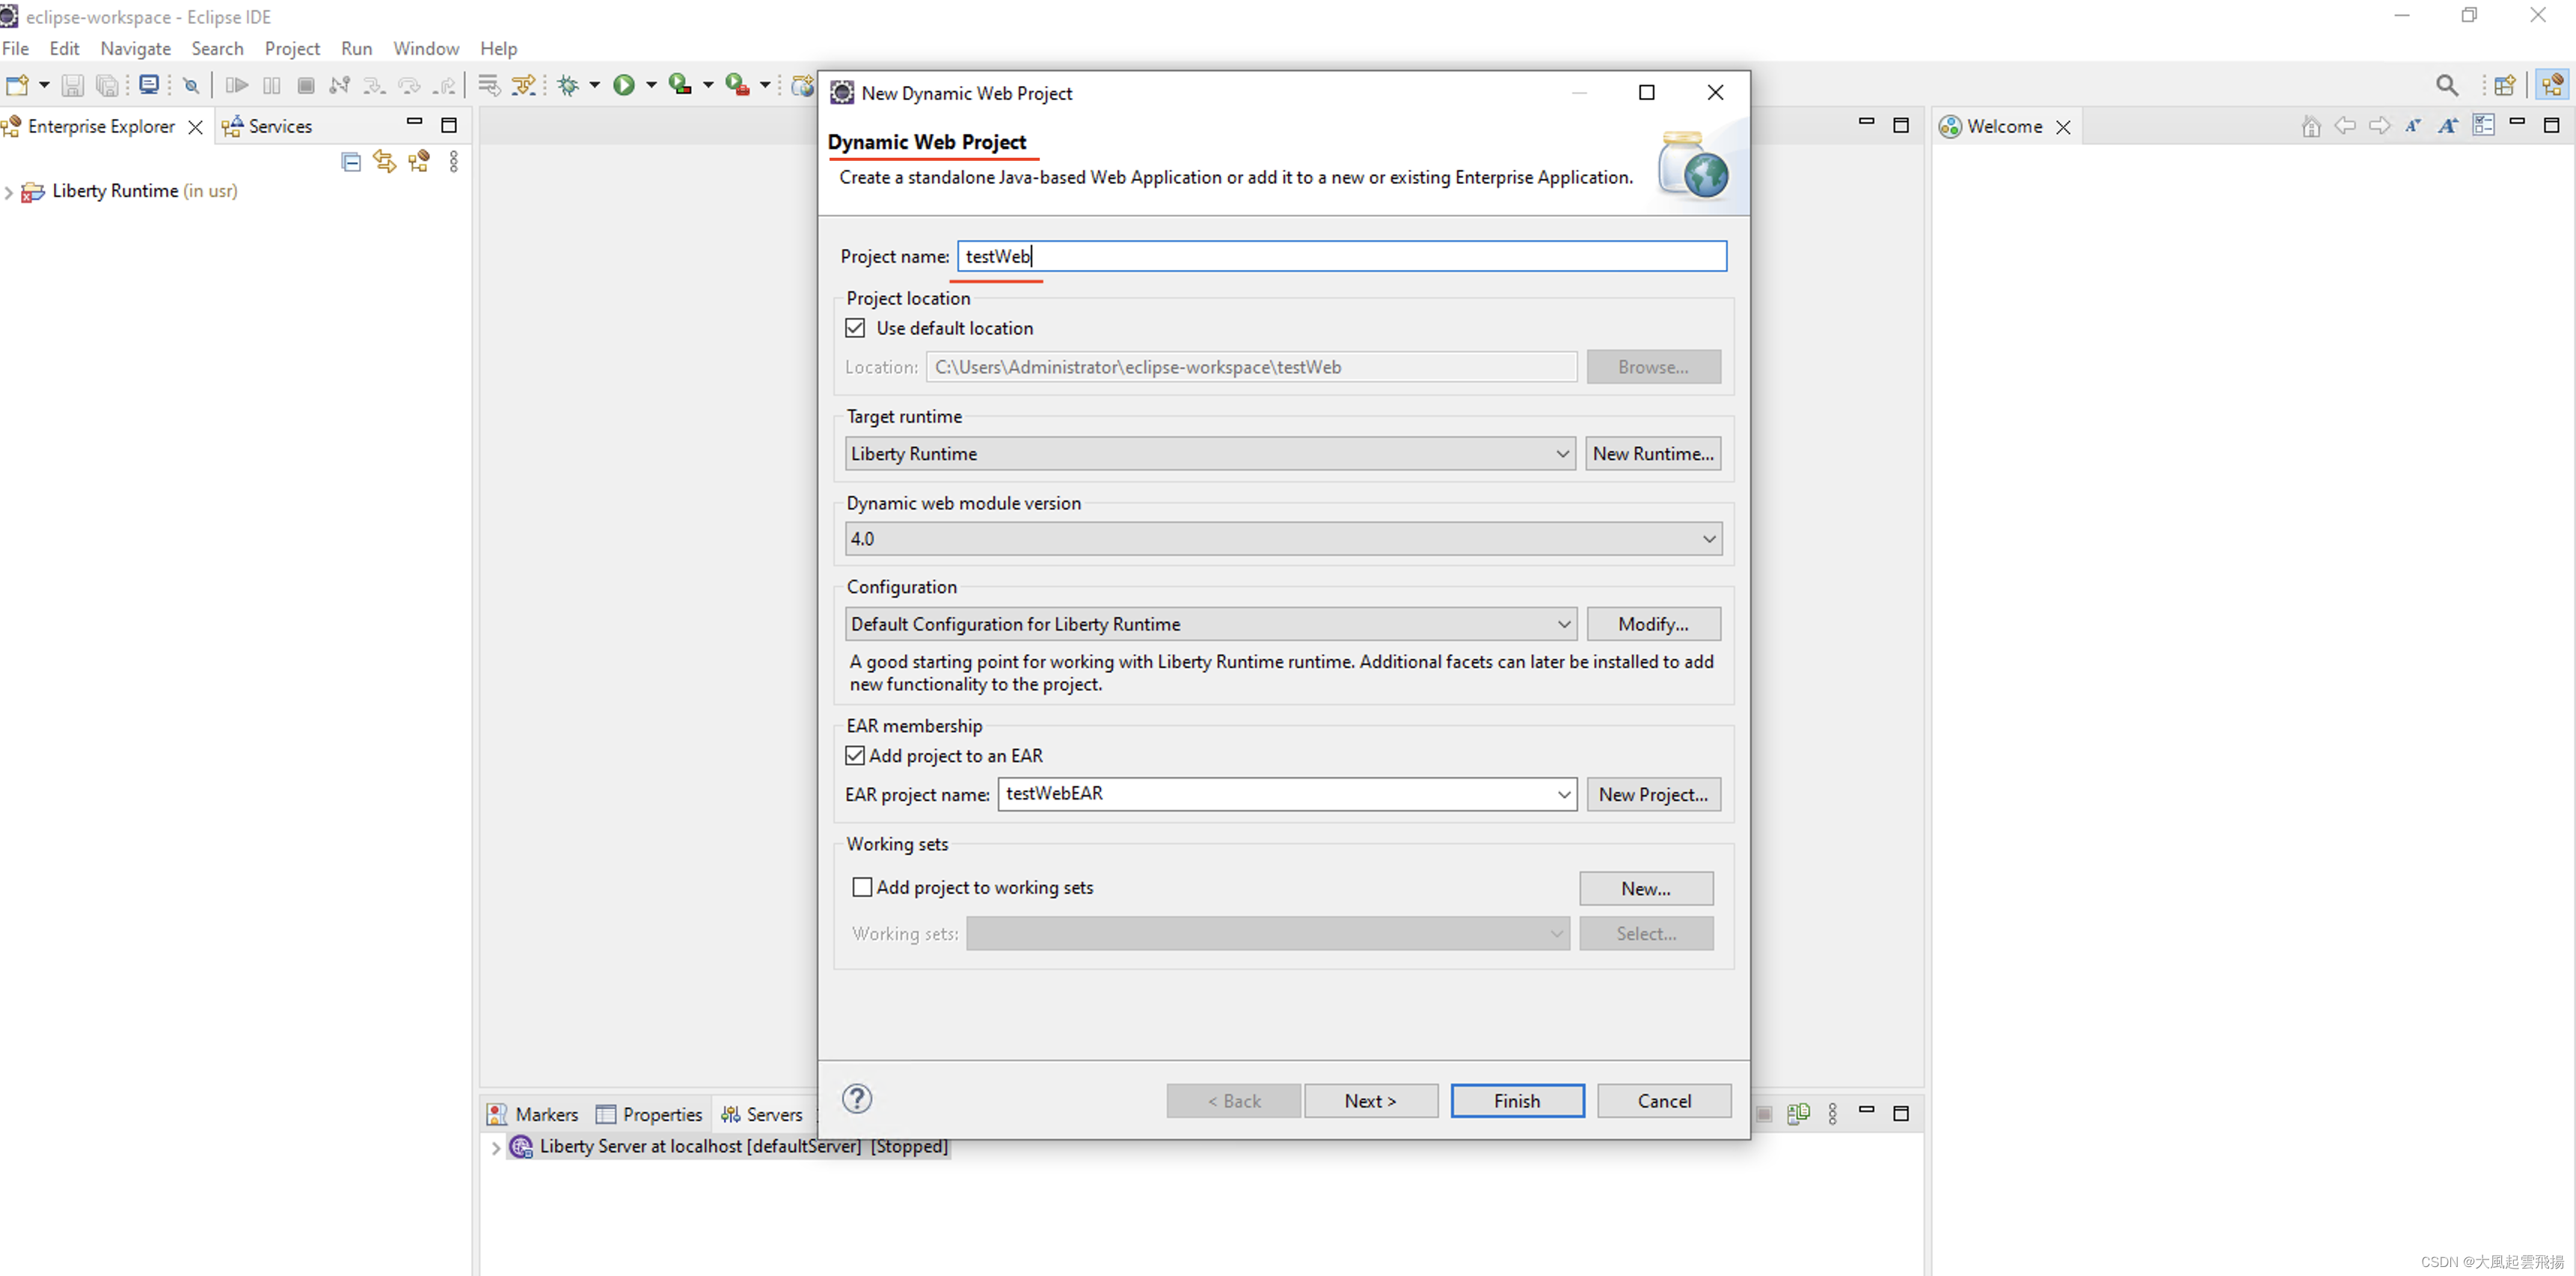The width and height of the screenshot is (2576, 1276).
Task: Click into the Project name field
Action: tap(1340, 256)
